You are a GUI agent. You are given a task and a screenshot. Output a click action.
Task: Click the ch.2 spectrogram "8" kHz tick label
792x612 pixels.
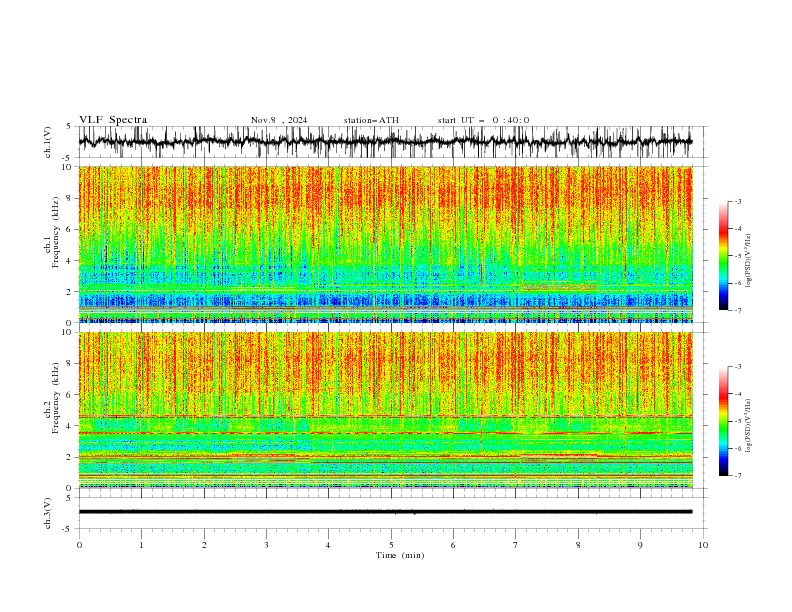click(69, 363)
